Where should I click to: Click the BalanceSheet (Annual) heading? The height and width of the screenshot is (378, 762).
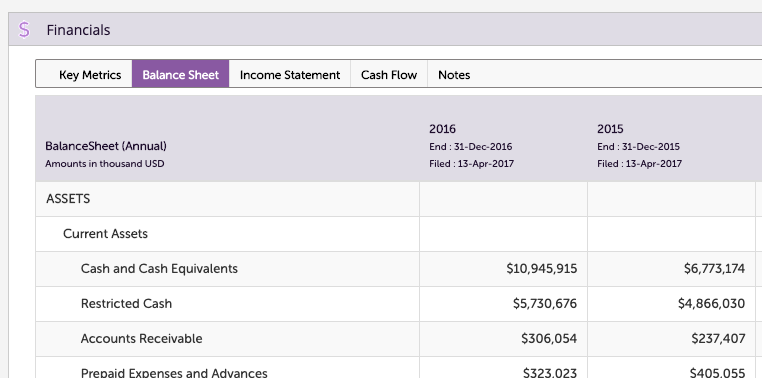(106, 146)
